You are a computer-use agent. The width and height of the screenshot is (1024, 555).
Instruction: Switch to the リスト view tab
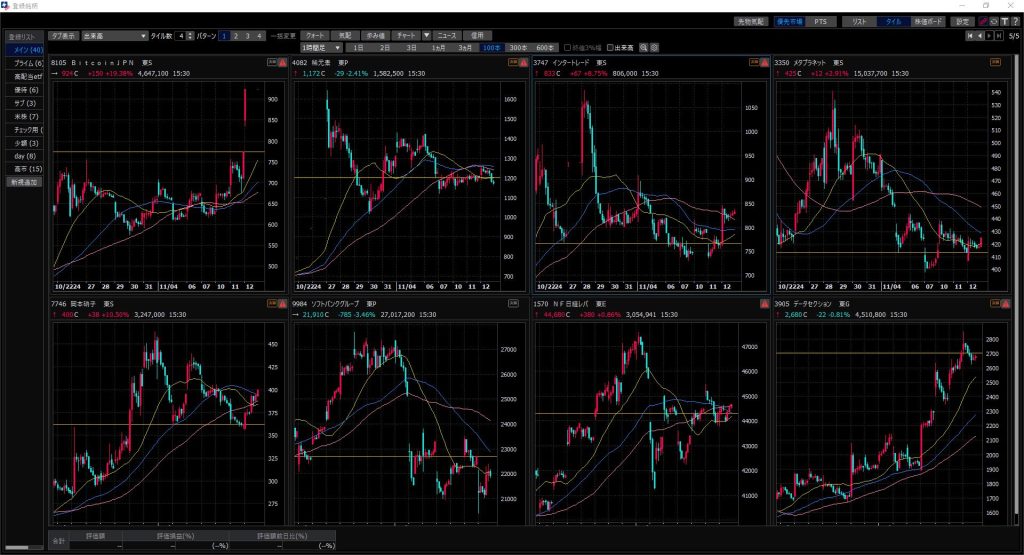click(x=858, y=21)
